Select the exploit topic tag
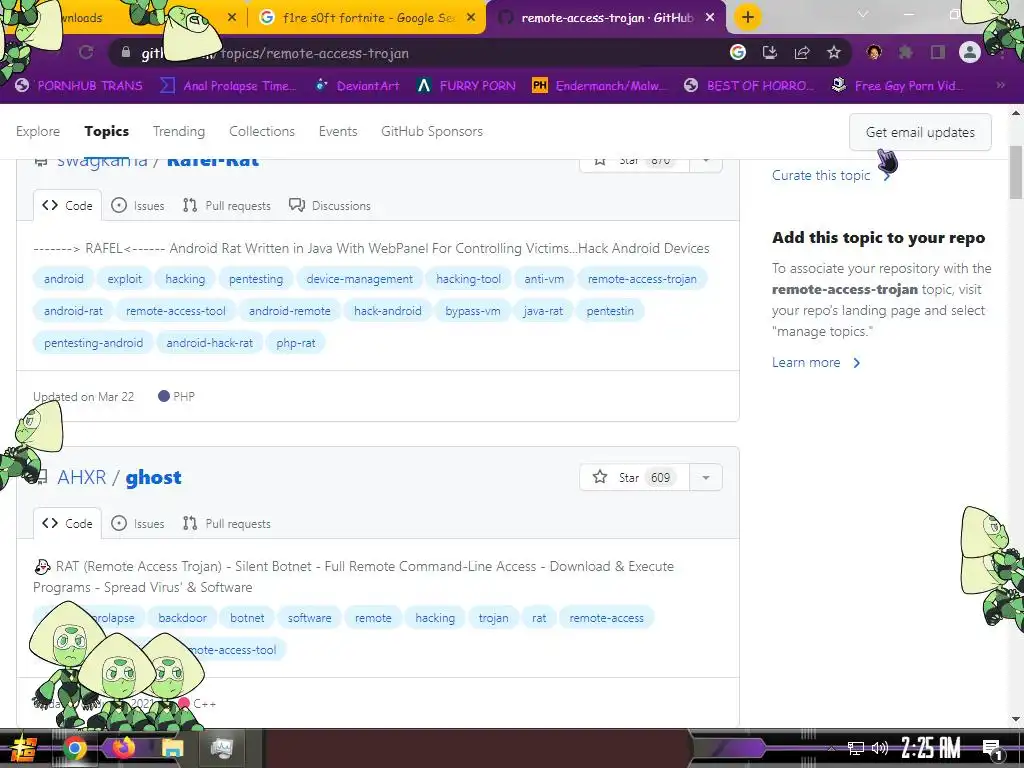This screenshot has width=1024, height=768. tap(124, 279)
